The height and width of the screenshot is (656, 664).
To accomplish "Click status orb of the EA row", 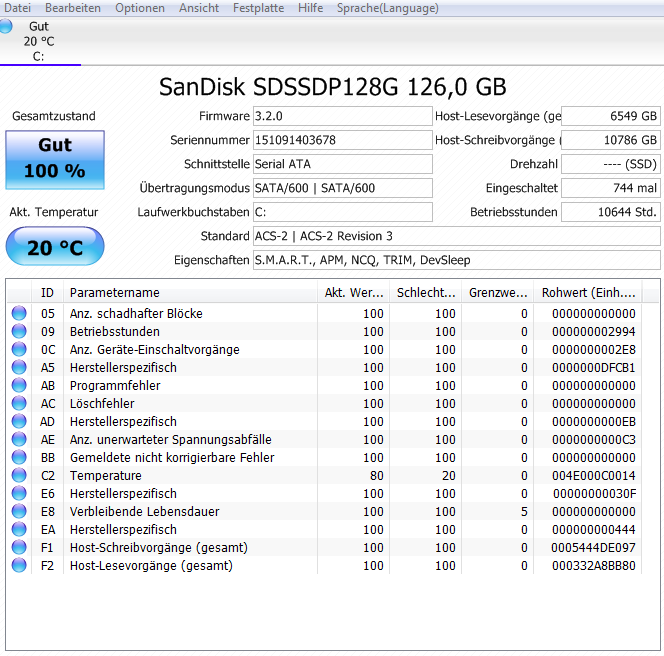I will (19, 529).
